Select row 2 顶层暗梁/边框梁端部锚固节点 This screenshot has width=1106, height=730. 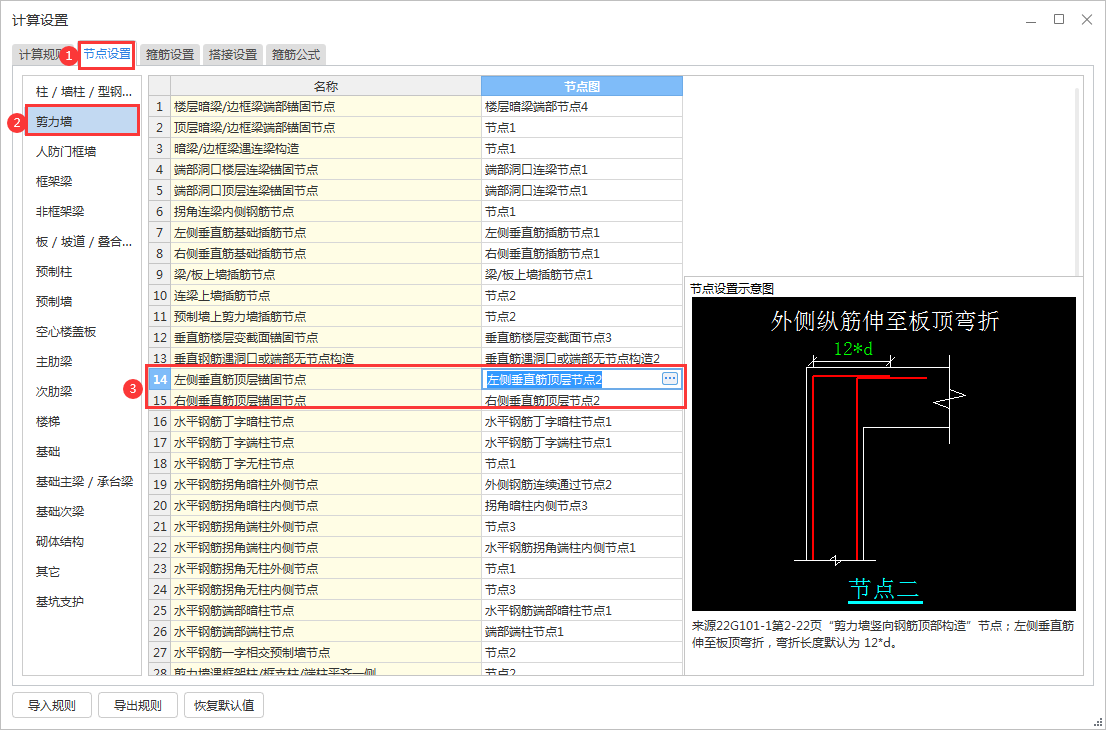coord(326,128)
